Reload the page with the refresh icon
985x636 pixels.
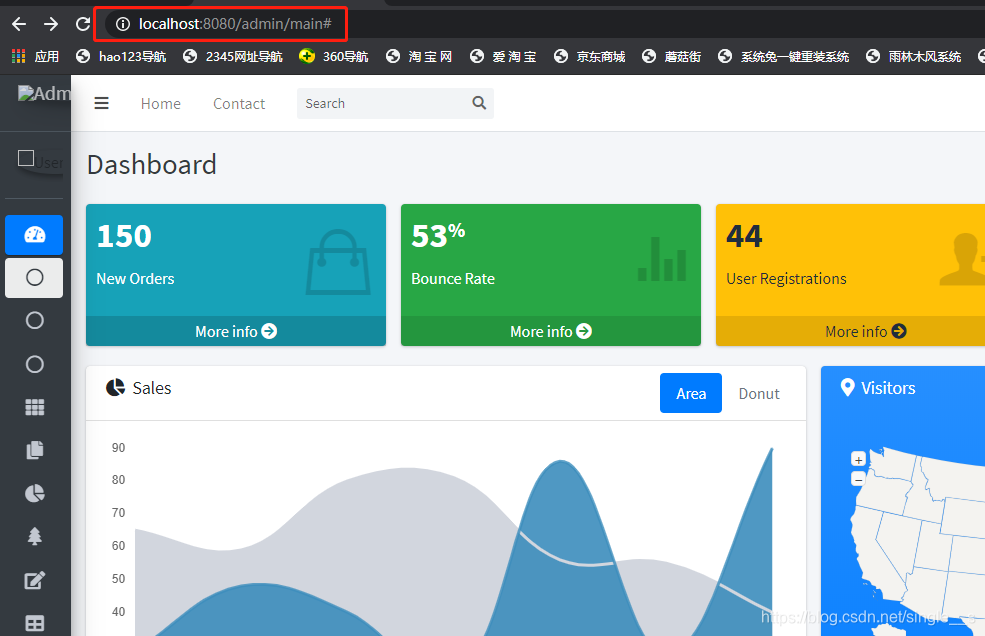[x=83, y=24]
